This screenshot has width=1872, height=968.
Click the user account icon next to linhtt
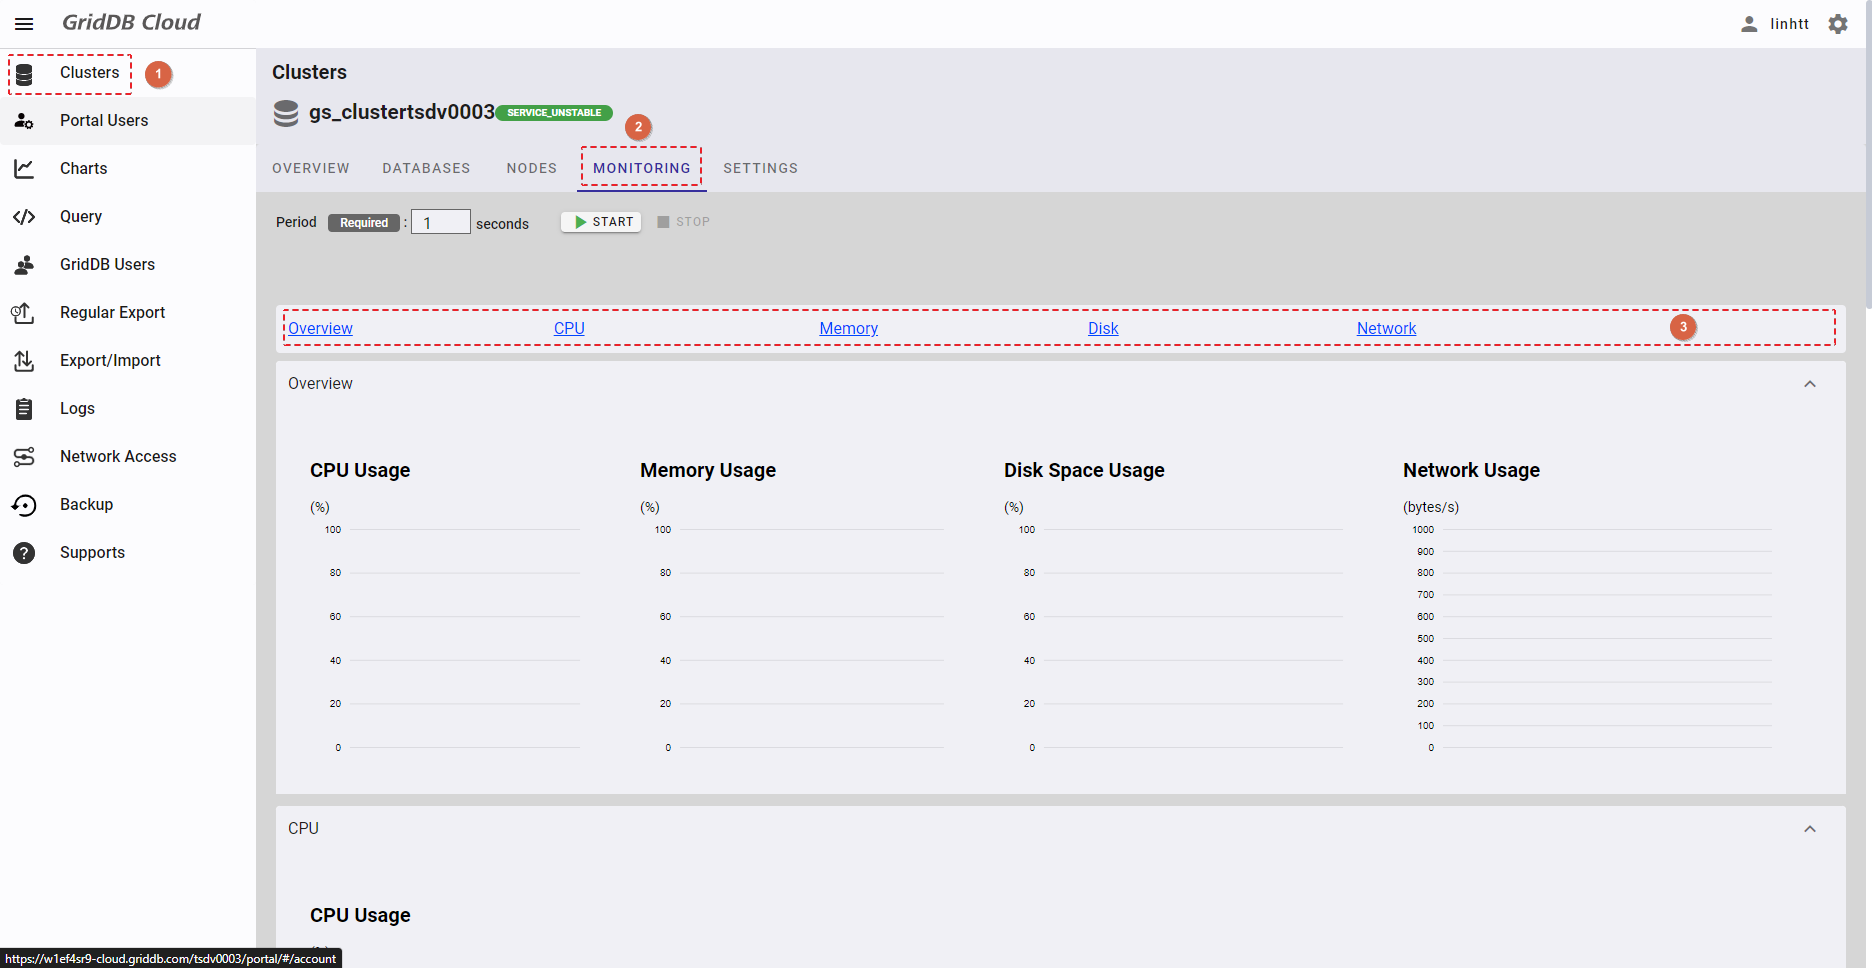[x=1749, y=24]
